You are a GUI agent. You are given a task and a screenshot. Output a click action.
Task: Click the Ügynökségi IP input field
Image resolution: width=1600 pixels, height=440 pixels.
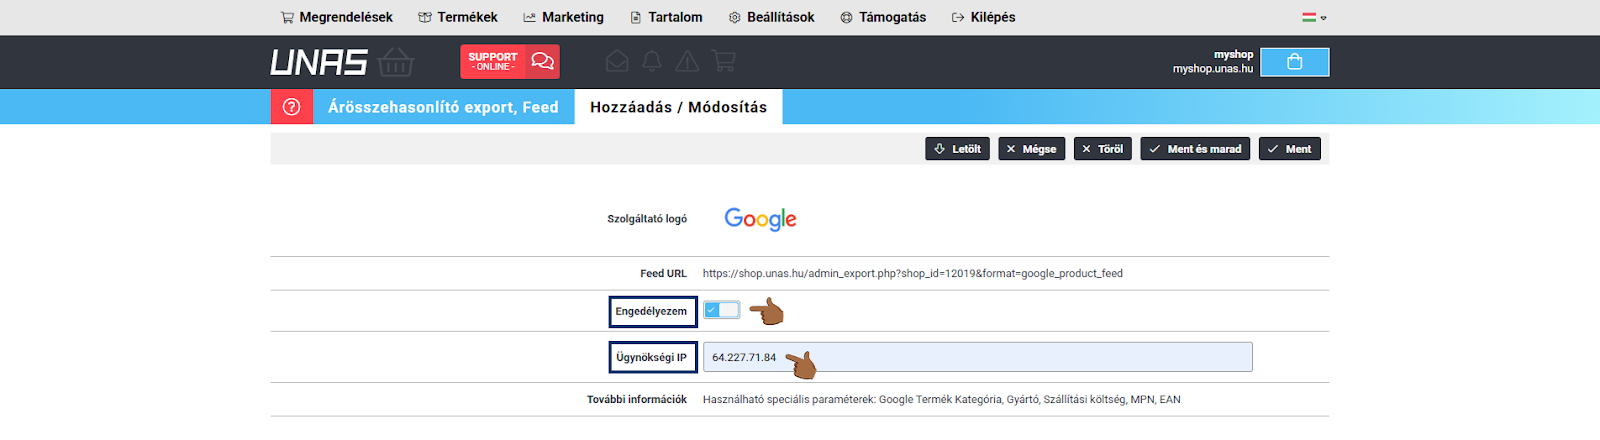coord(978,357)
